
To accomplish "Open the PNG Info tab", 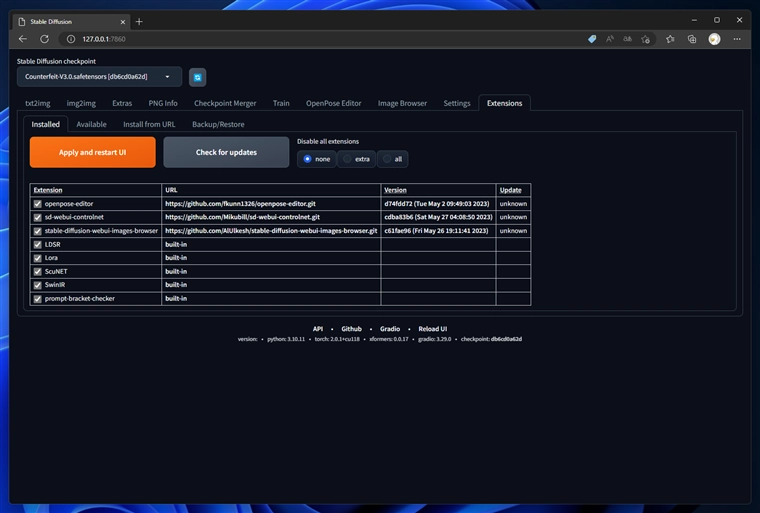I will point(163,103).
